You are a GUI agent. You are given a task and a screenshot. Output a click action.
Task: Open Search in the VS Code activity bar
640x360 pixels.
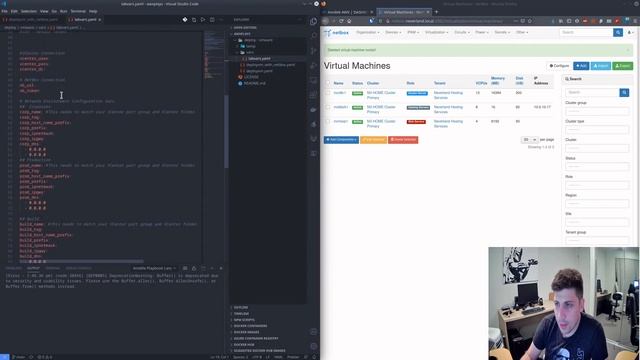tap(313, 36)
